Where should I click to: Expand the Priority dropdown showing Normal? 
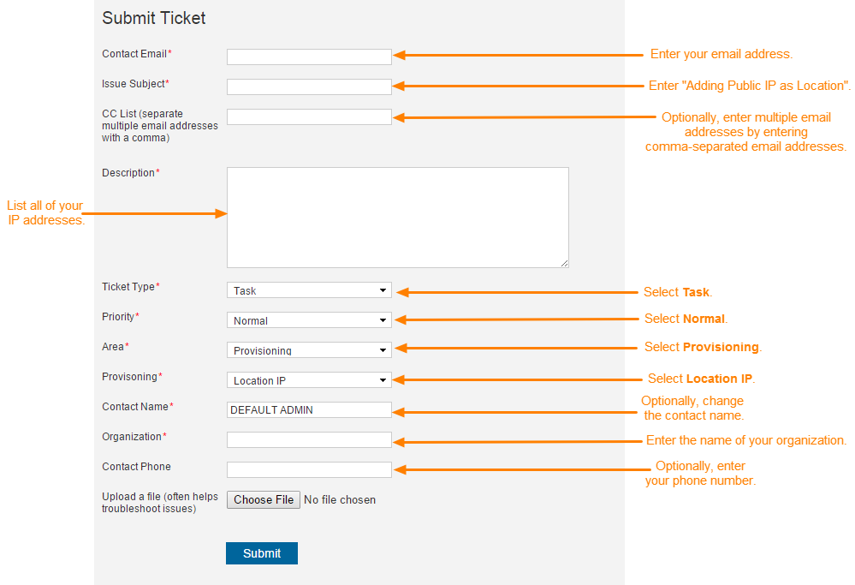[308, 321]
